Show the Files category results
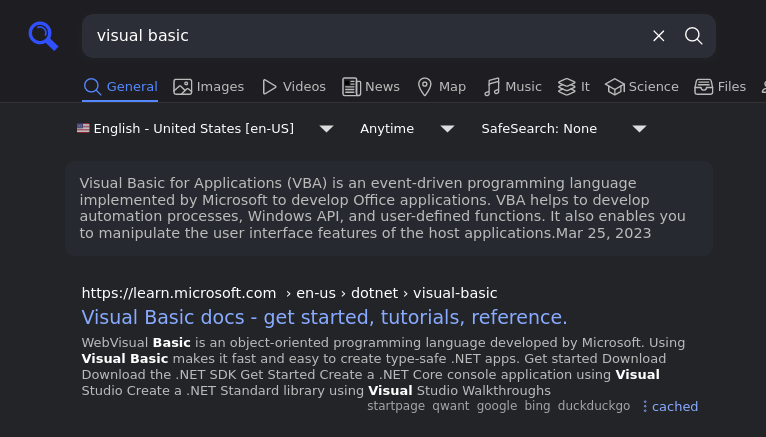Image resolution: width=766 pixels, height=437 pixels. click(720, 87)
